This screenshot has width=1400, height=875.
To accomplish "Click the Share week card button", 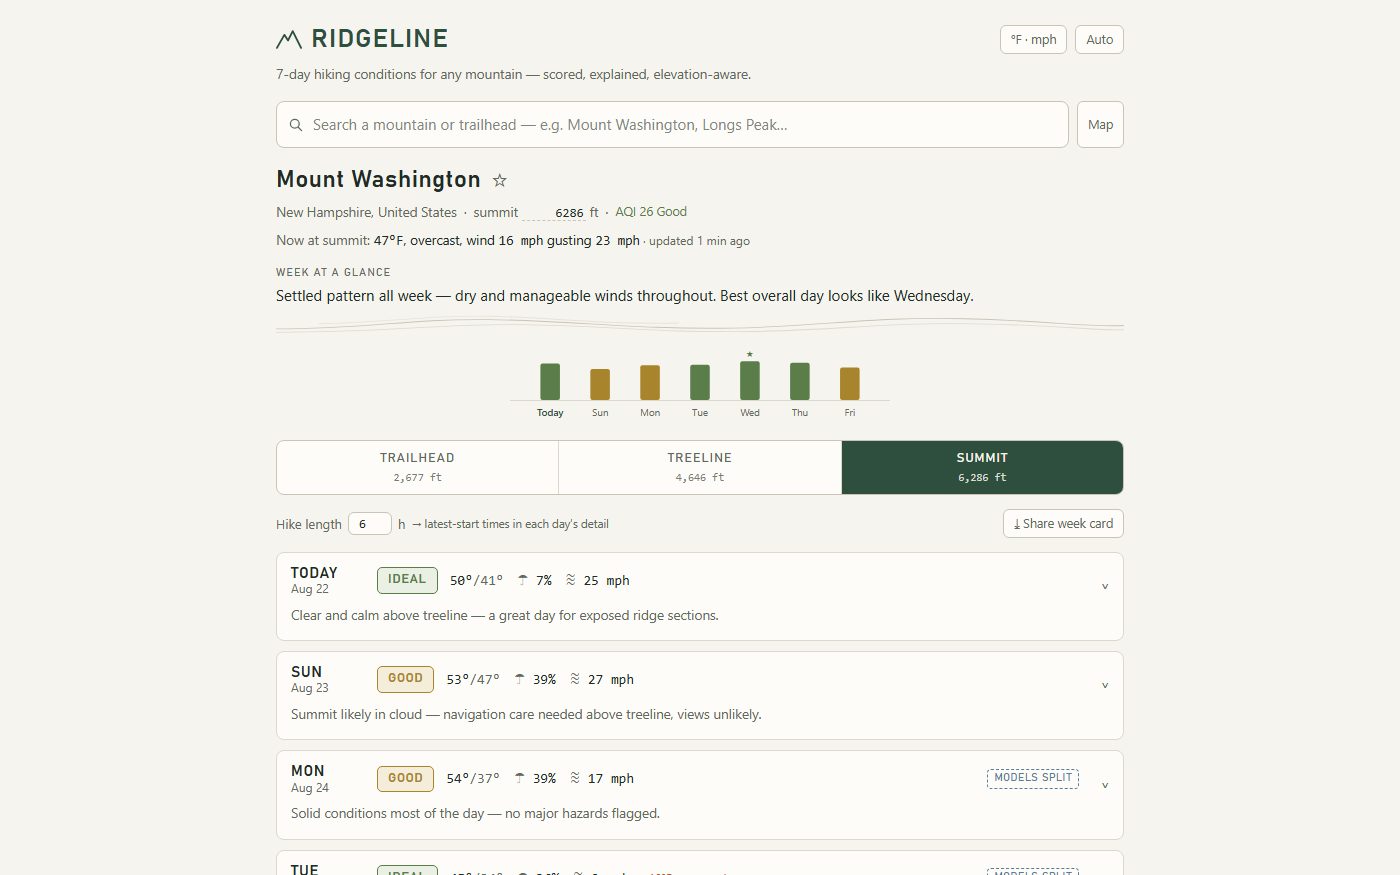I will [1063, 524].
